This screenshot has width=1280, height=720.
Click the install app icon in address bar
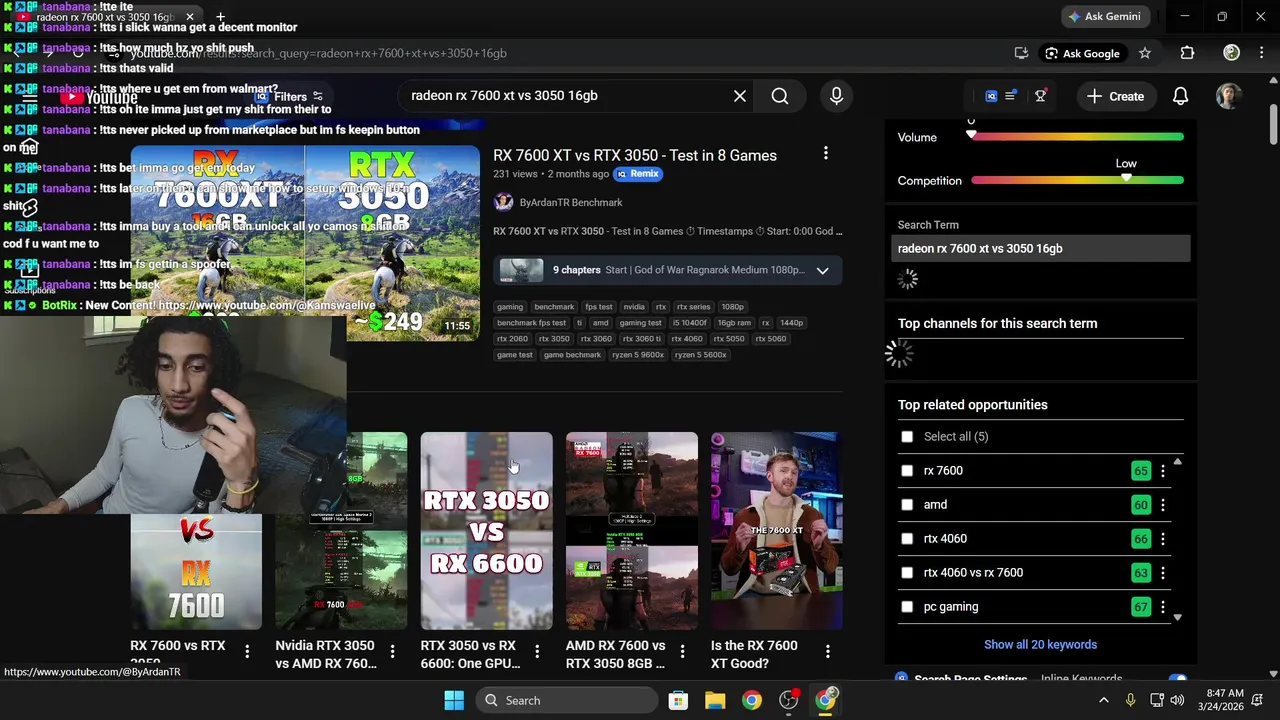pyautogui.click(x=1021, y=53)
